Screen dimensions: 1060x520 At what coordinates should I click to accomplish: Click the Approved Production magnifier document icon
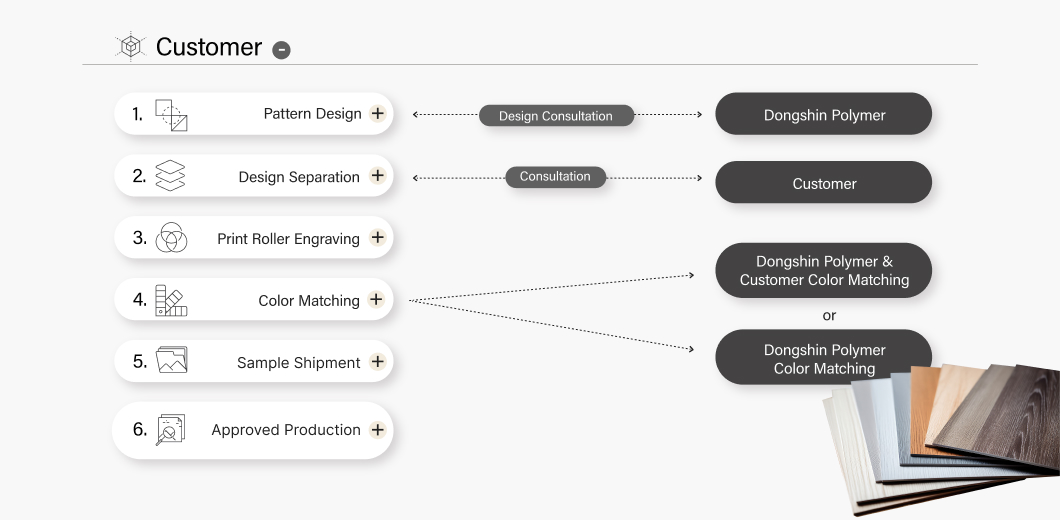(x=171, y=430)
